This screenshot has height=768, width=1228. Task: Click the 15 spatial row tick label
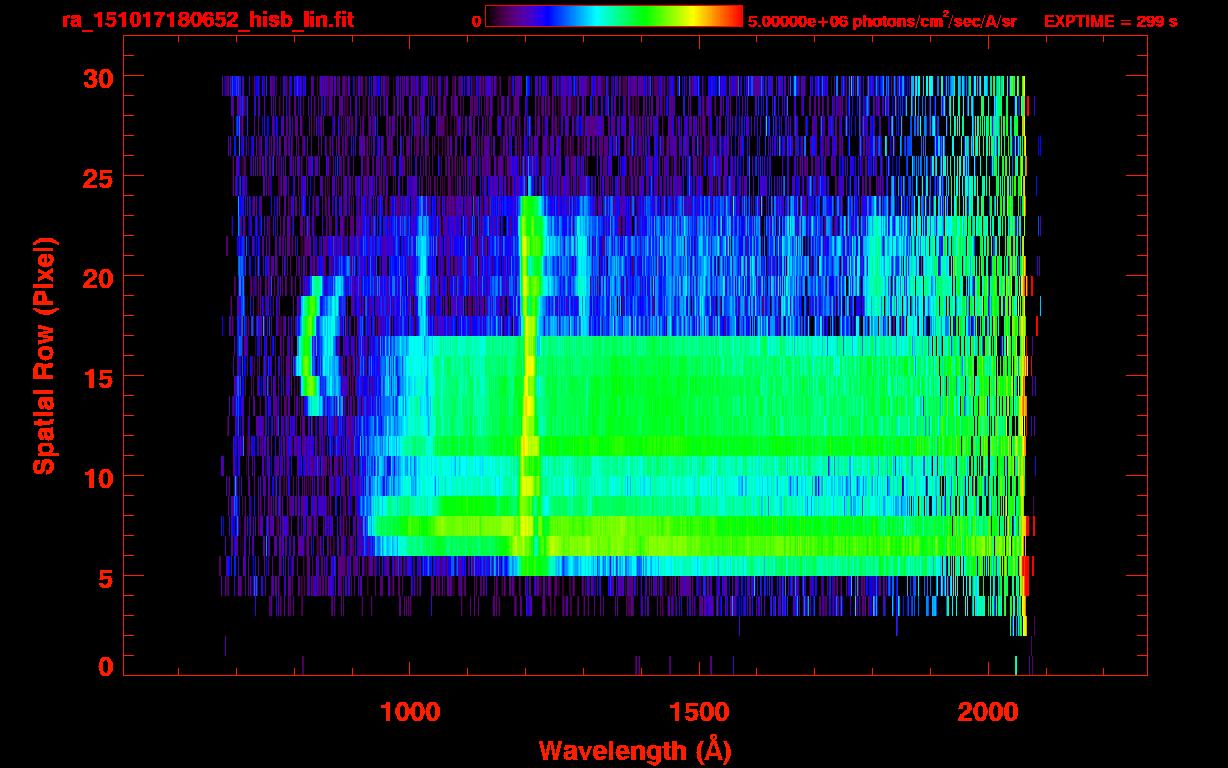(97, 377)
